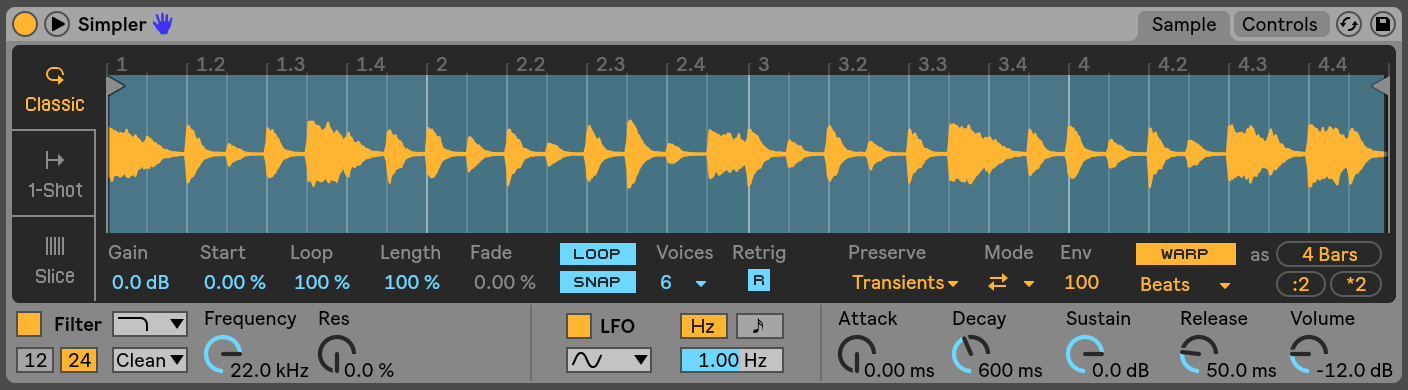Click the Attack knob
Viewport: 1408px width, 390px height.
[x=857, y=354]
